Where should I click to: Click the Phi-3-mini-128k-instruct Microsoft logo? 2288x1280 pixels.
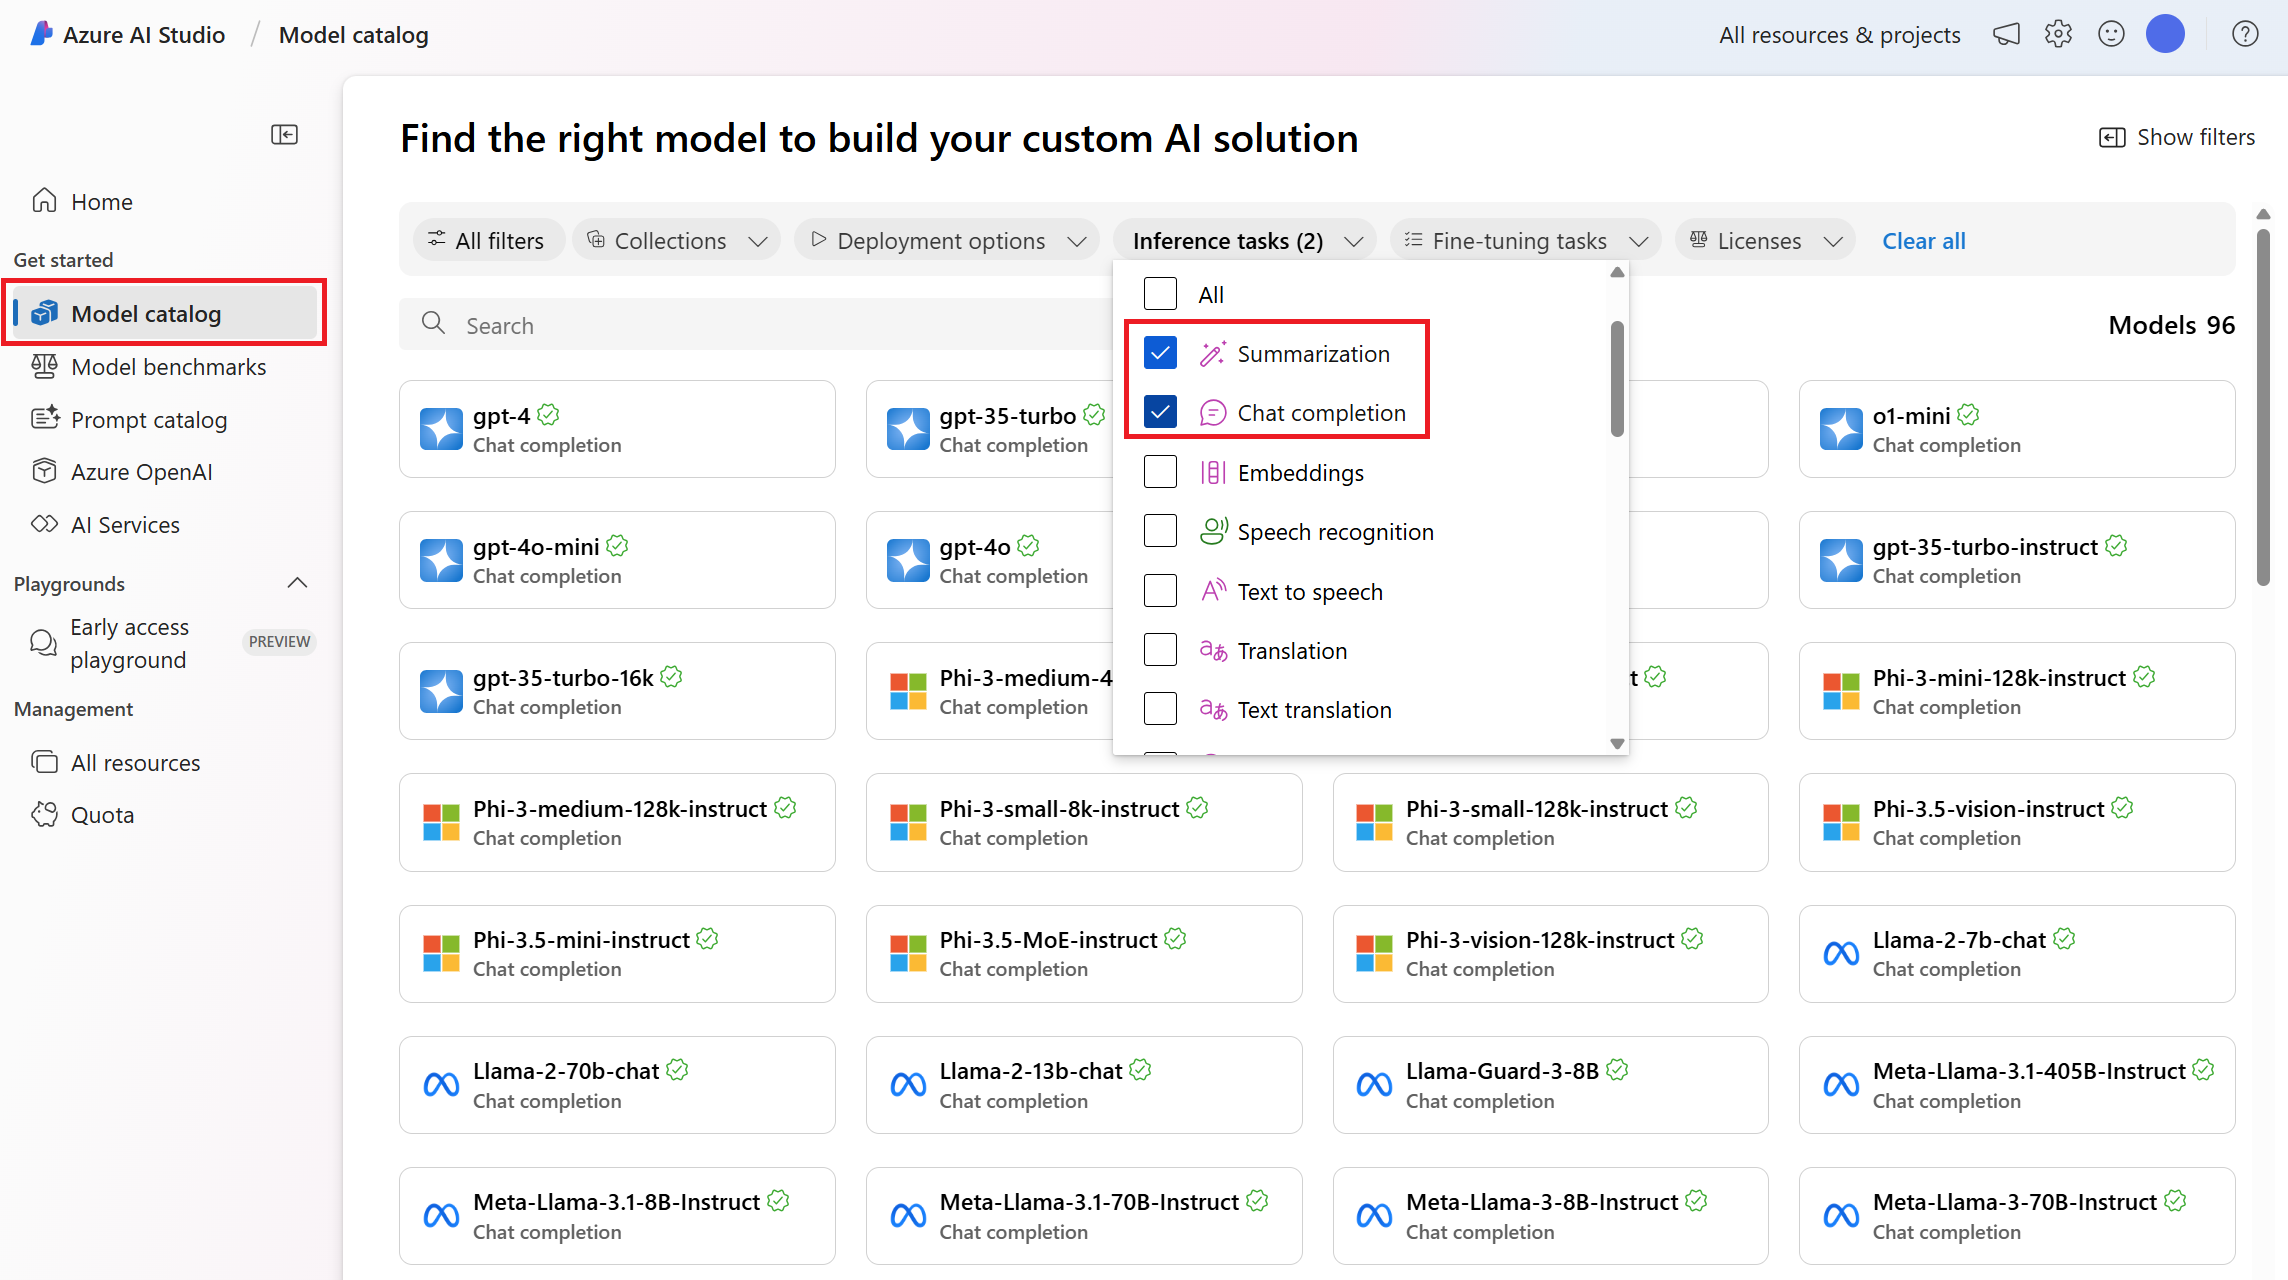[1841, 691]
